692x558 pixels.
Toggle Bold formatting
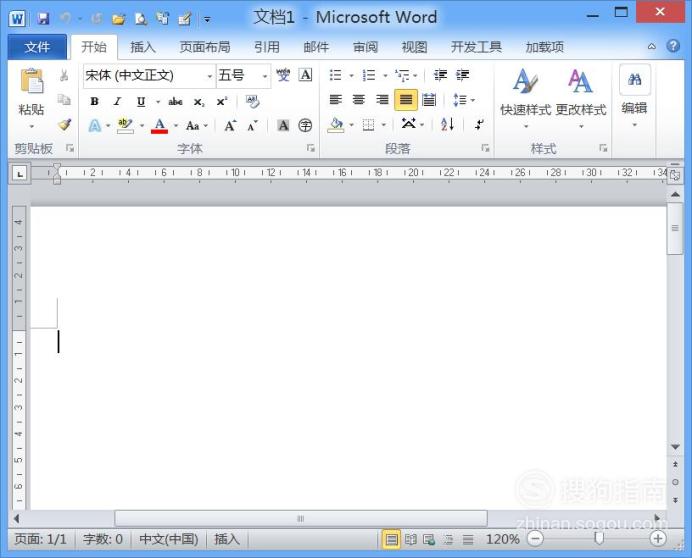click(94, 102)
